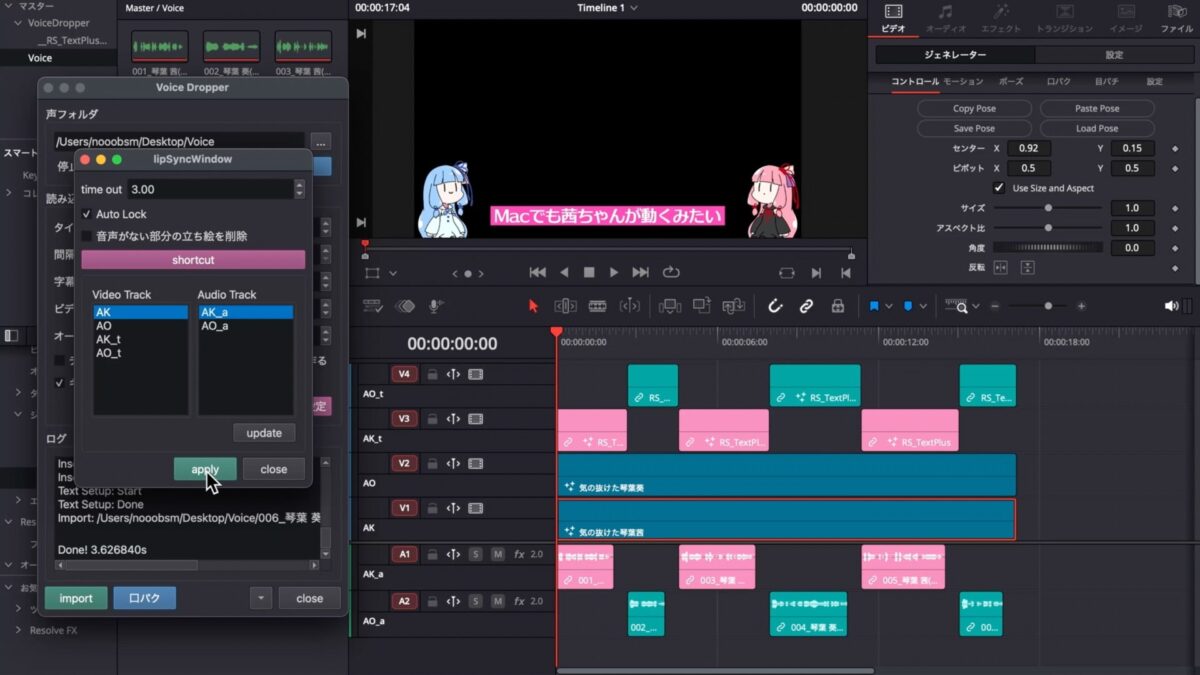Click the apply button in lipSyncWindow
This screenshot has height=675, width=1200.
click(204, 468)
